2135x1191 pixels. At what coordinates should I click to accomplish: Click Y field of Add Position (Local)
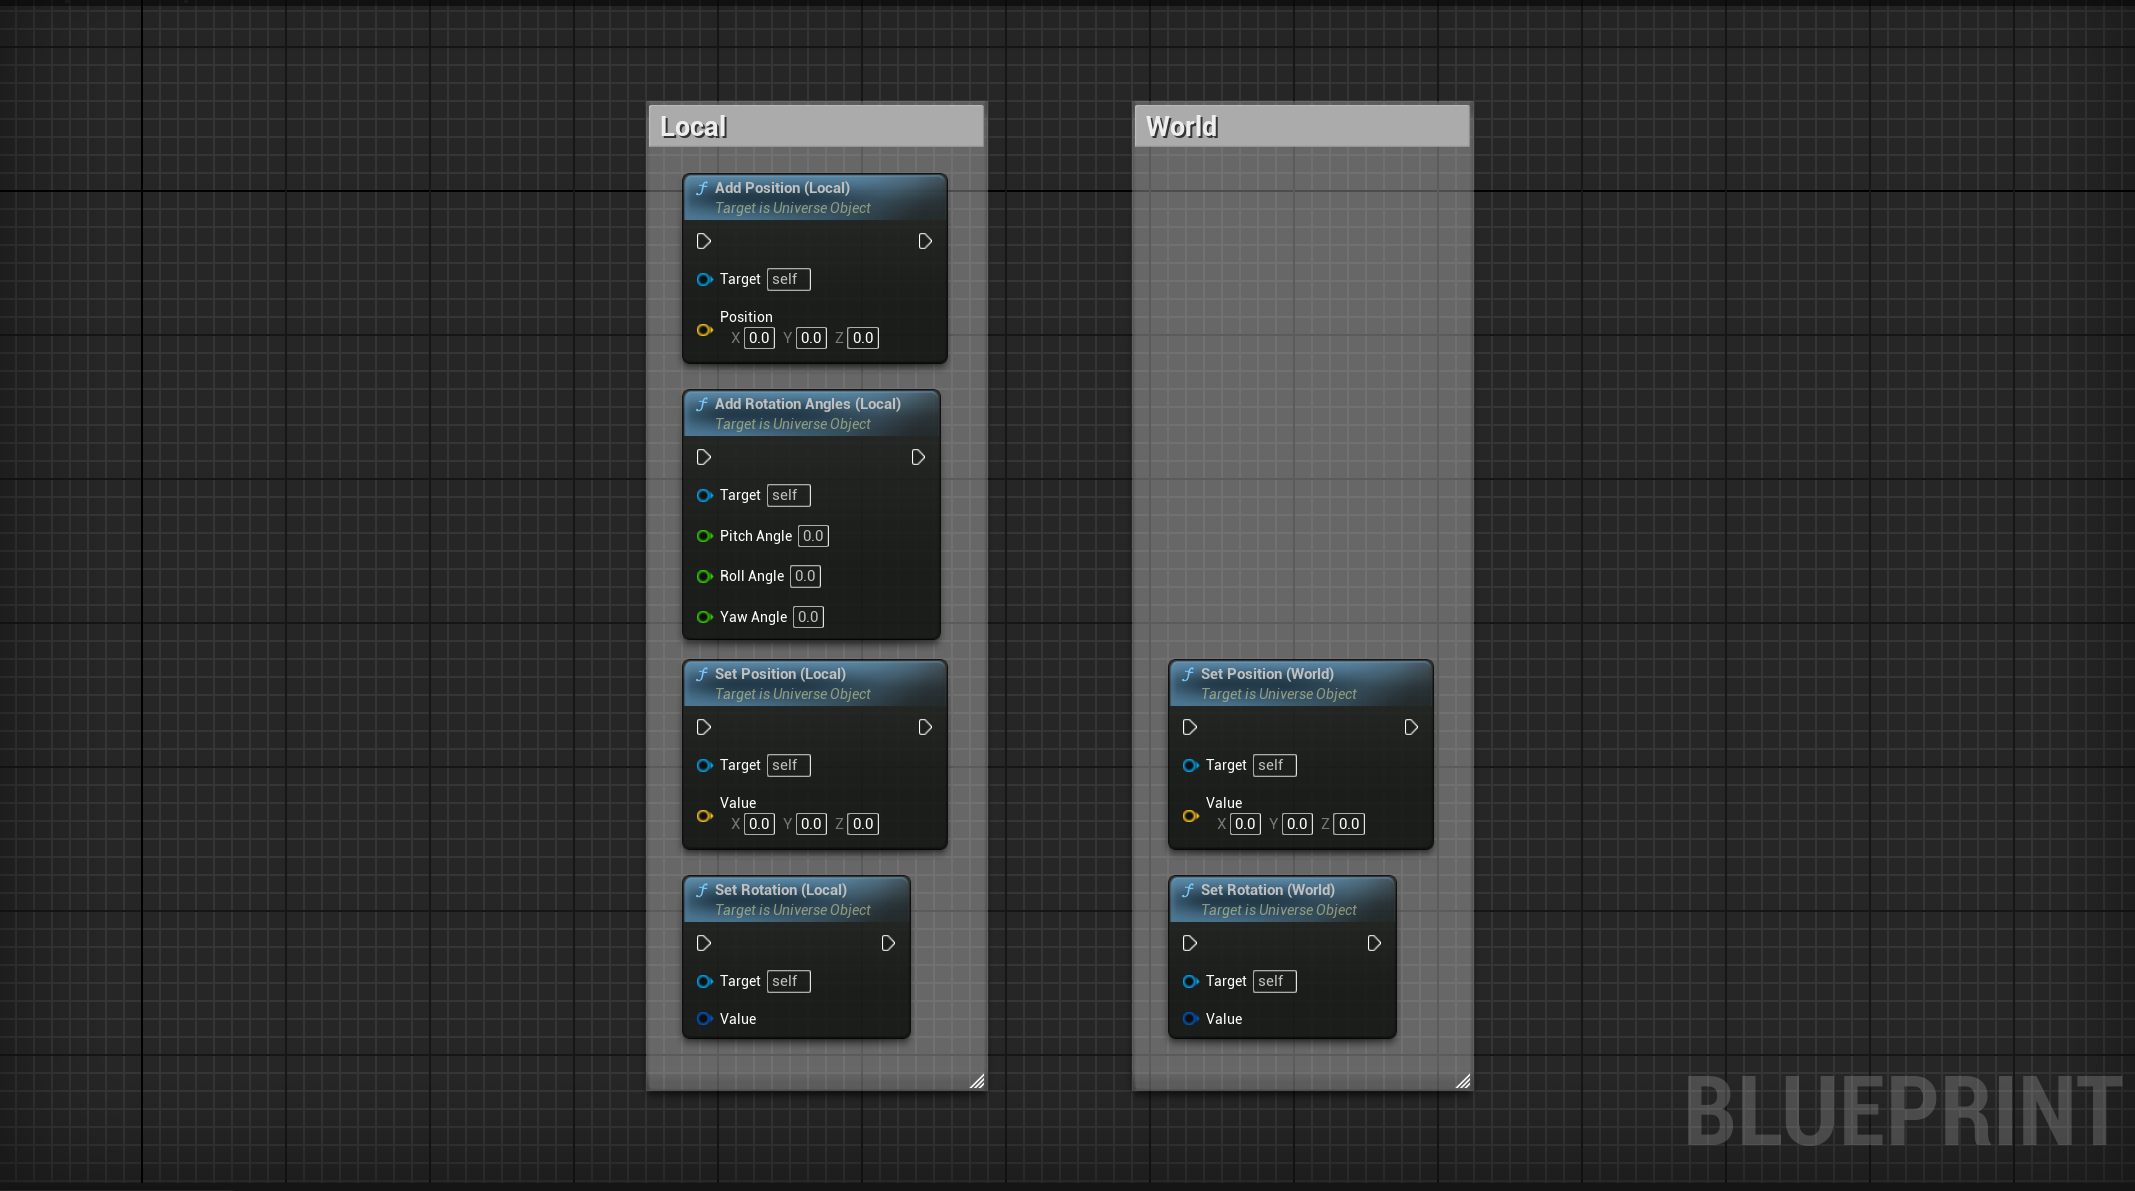pyautogui.click(x=811, y=338)
